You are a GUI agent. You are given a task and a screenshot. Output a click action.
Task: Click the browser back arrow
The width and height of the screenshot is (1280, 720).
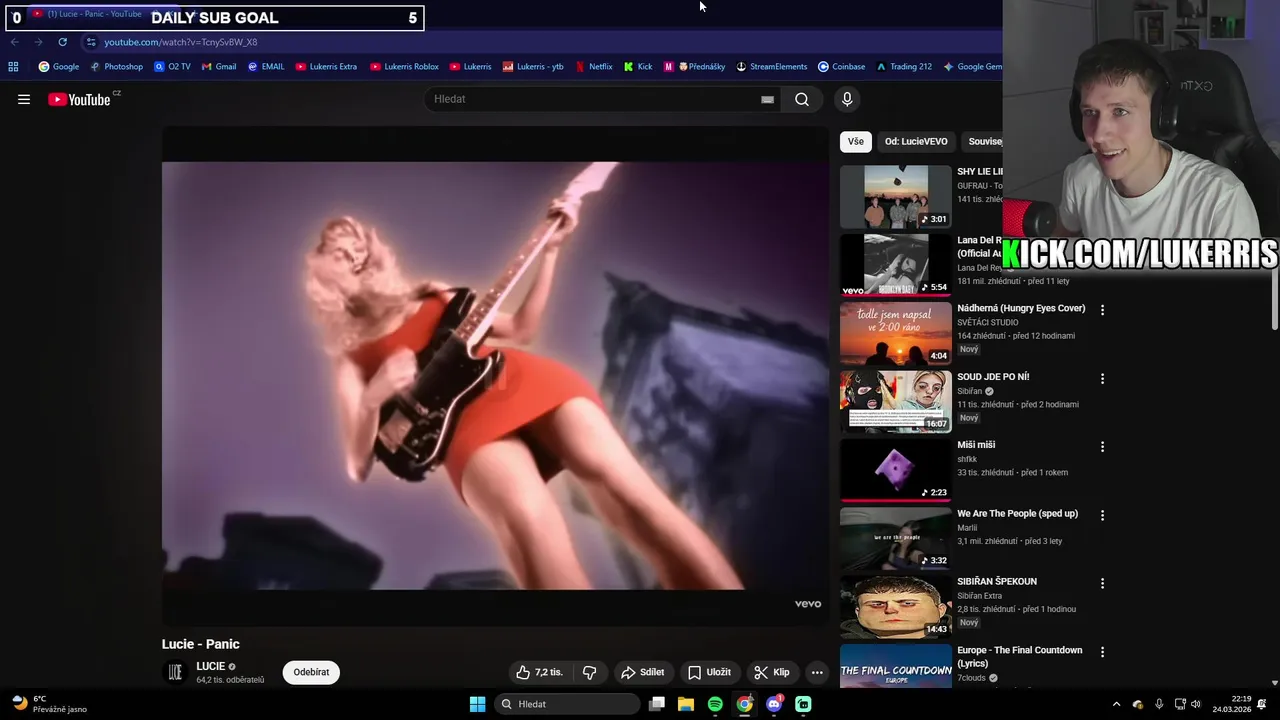click(14, 42)
